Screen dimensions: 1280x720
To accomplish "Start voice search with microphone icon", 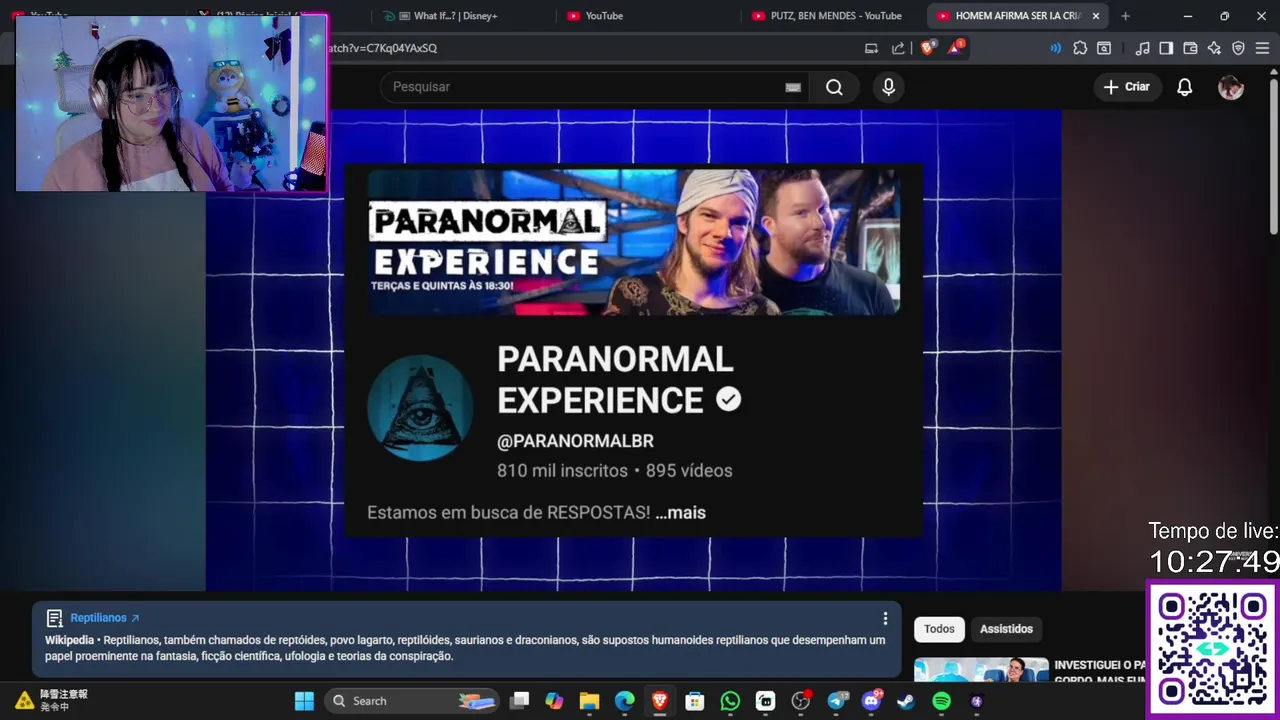I will pyautogui.click(x=888, y=87).
